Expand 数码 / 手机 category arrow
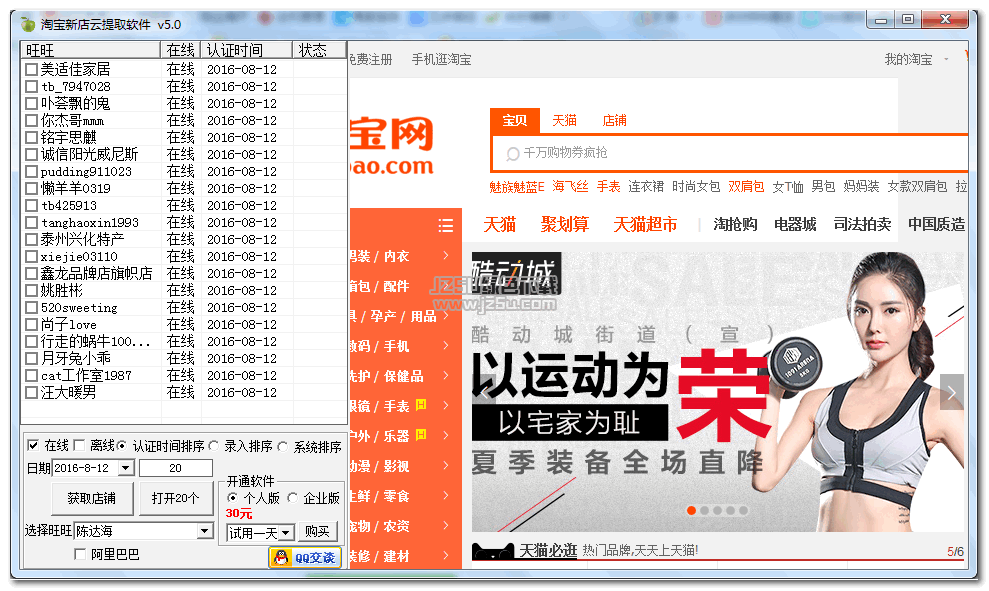Screen dimensions: 989x591 446,346
